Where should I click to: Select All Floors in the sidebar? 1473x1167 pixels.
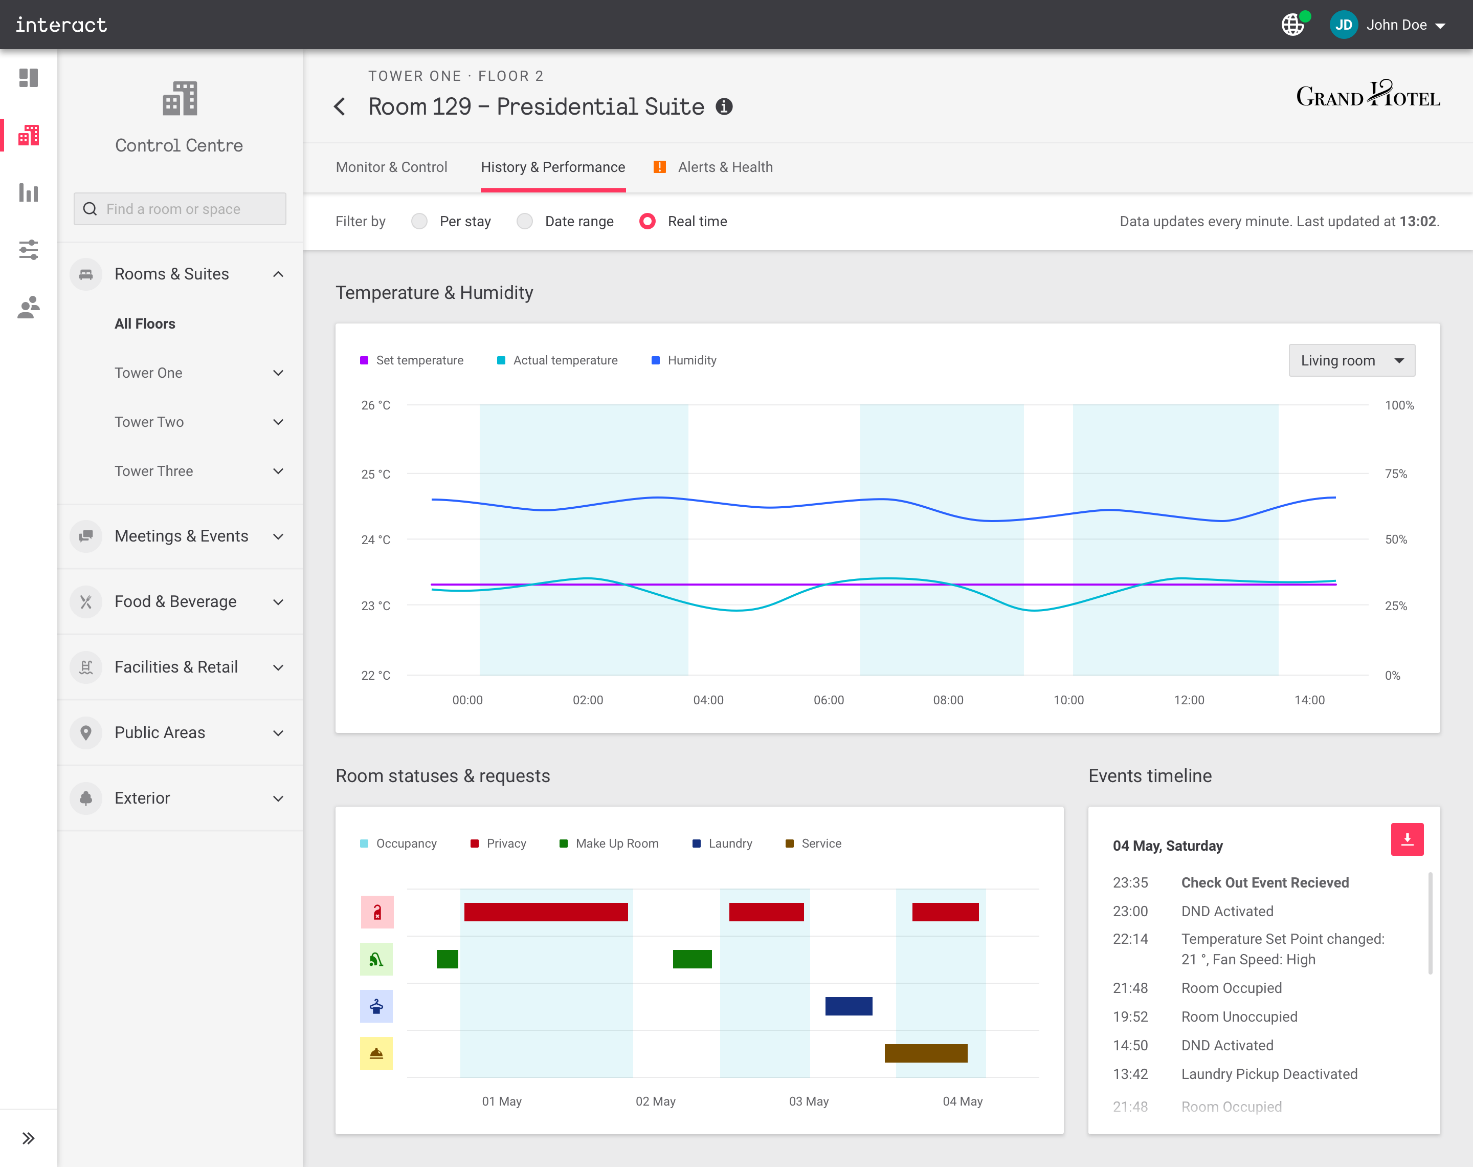(x=145, y=324)
